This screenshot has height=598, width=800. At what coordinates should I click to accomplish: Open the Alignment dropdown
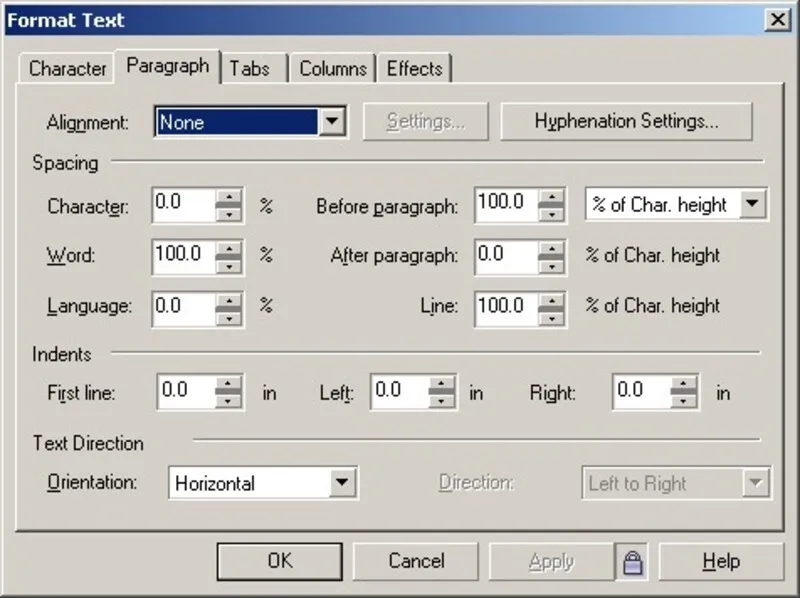[x=334, y=121]
